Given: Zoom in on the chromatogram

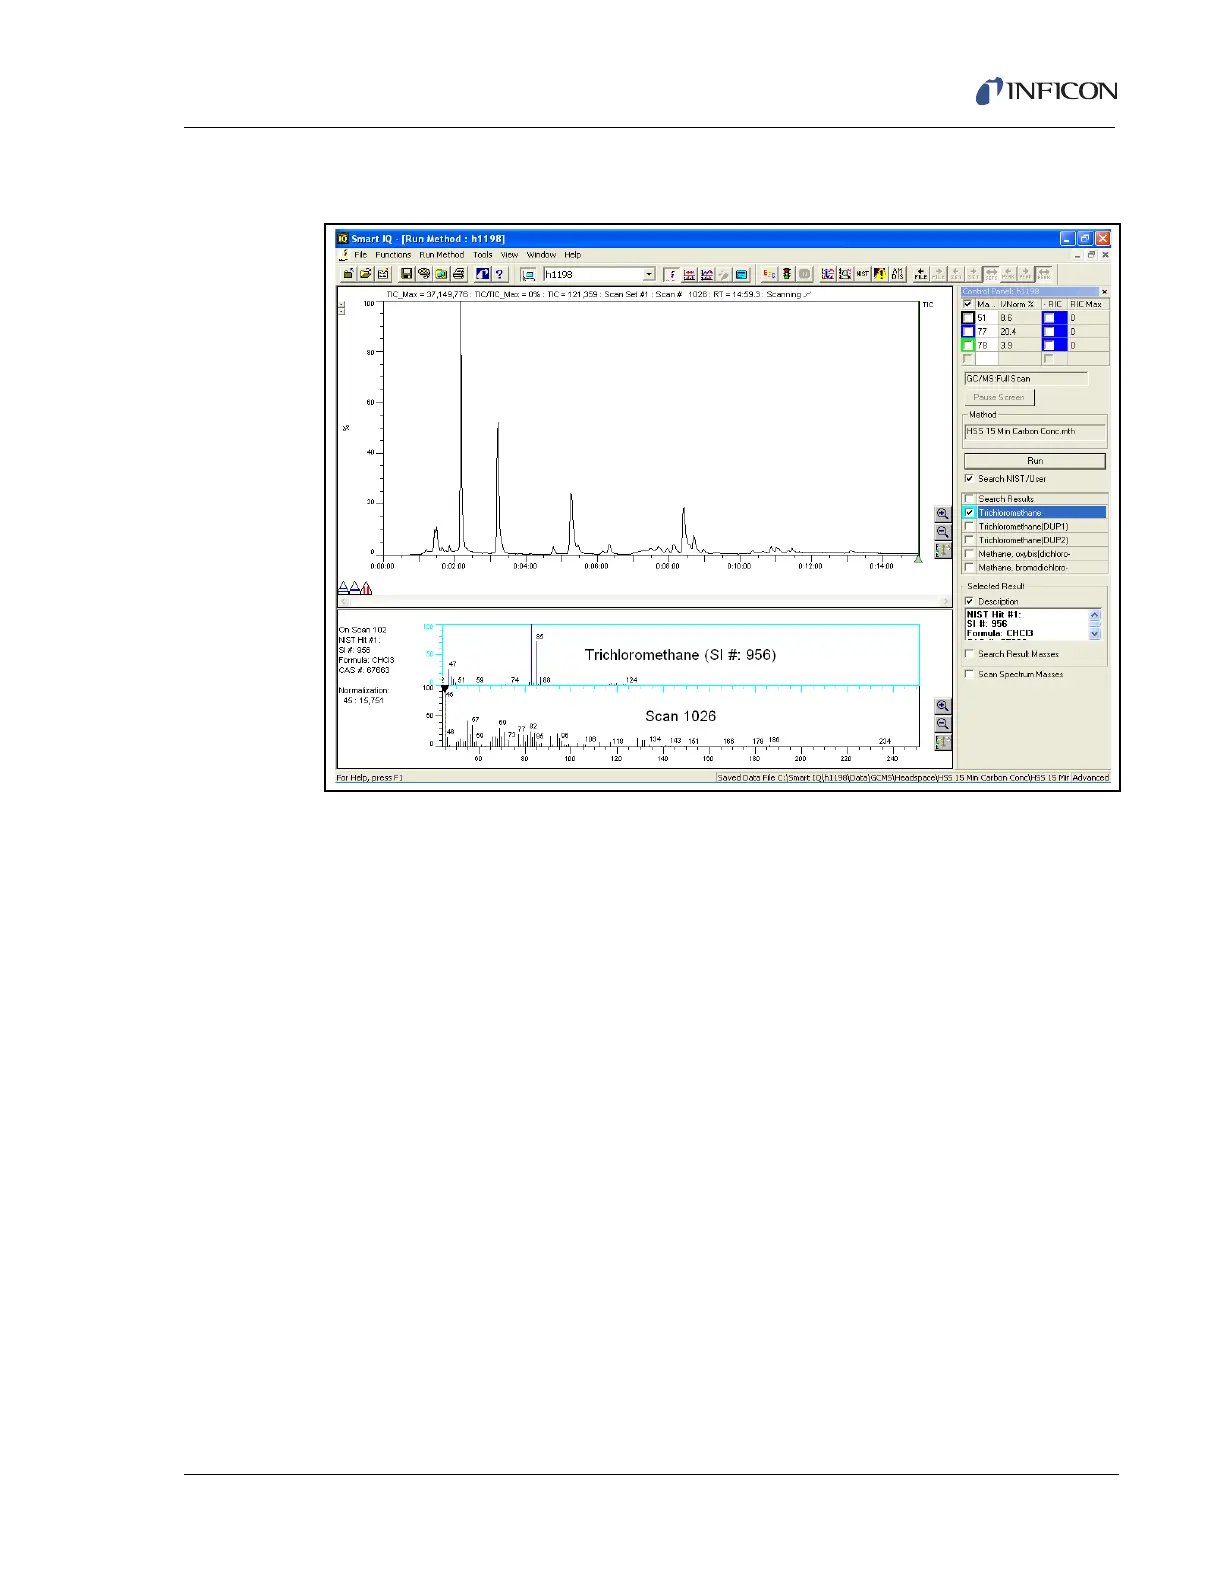Looking at the screenshot, I should tap(942, 514).
